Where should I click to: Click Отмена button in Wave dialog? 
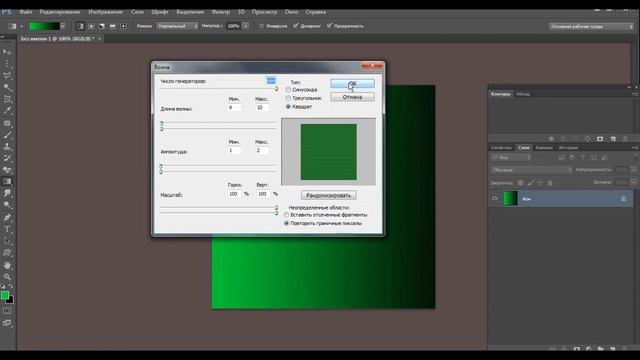[x=352, y=97]
